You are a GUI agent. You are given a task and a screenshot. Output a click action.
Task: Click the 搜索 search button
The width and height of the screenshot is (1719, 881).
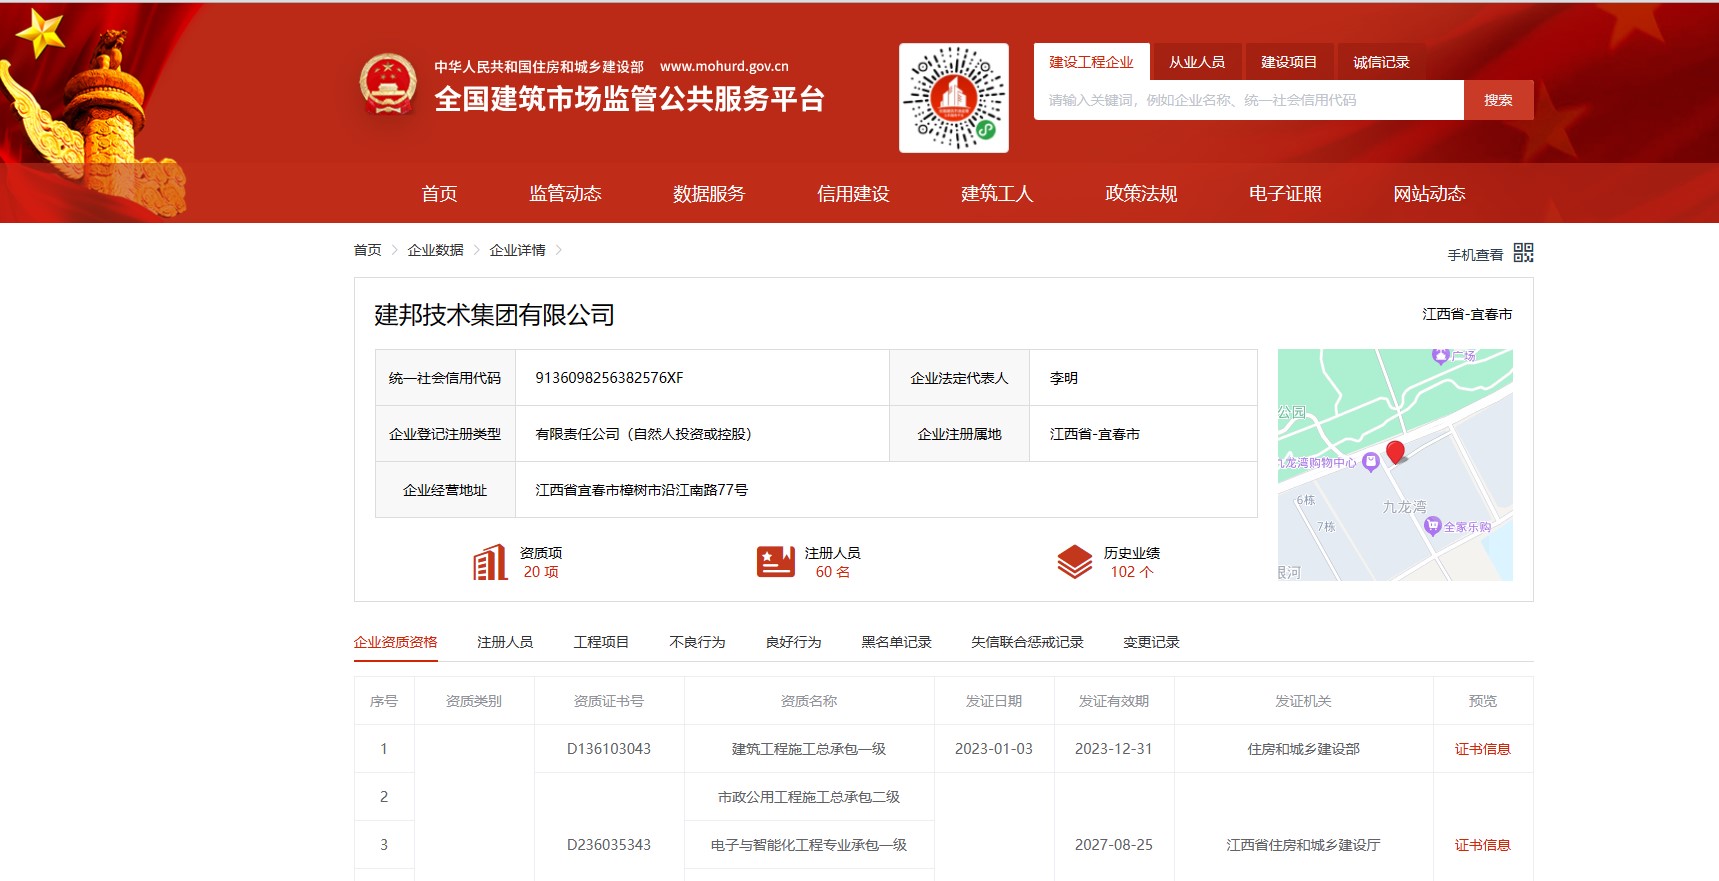1498,100
